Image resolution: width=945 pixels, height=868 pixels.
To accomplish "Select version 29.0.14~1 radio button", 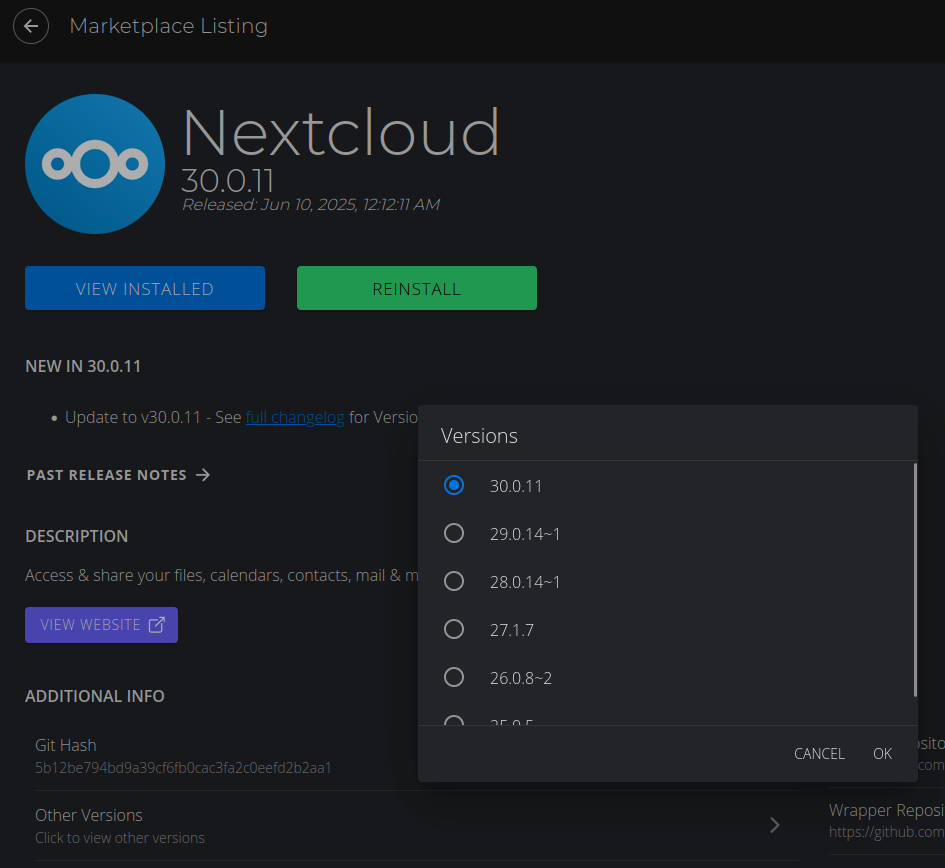I will [454, 533].
